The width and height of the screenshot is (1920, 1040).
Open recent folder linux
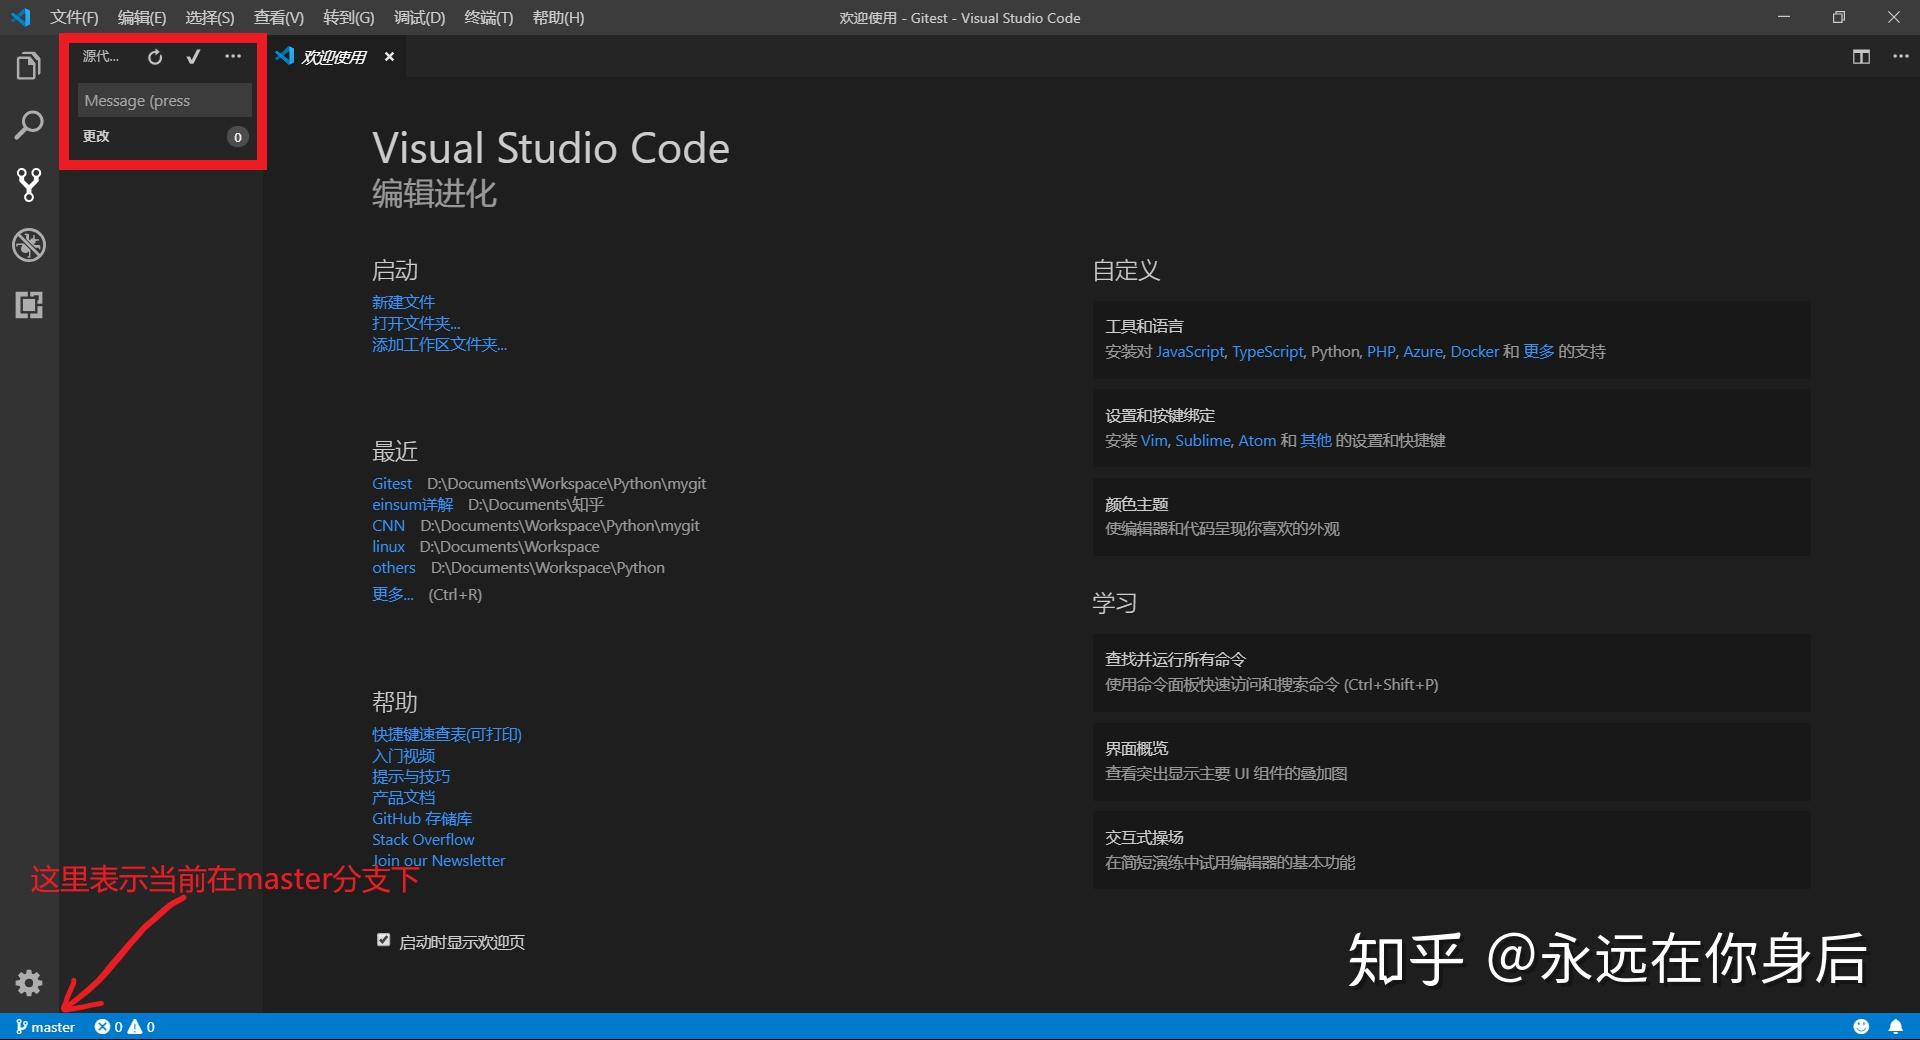(x=388, y=546)
